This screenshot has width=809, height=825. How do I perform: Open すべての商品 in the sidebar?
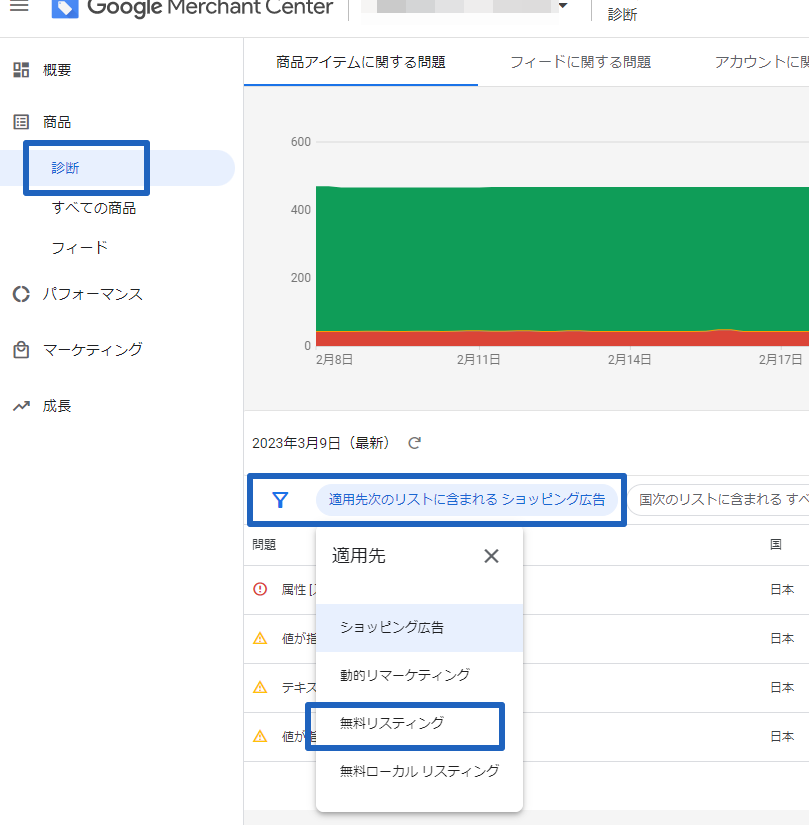[94, 208]
